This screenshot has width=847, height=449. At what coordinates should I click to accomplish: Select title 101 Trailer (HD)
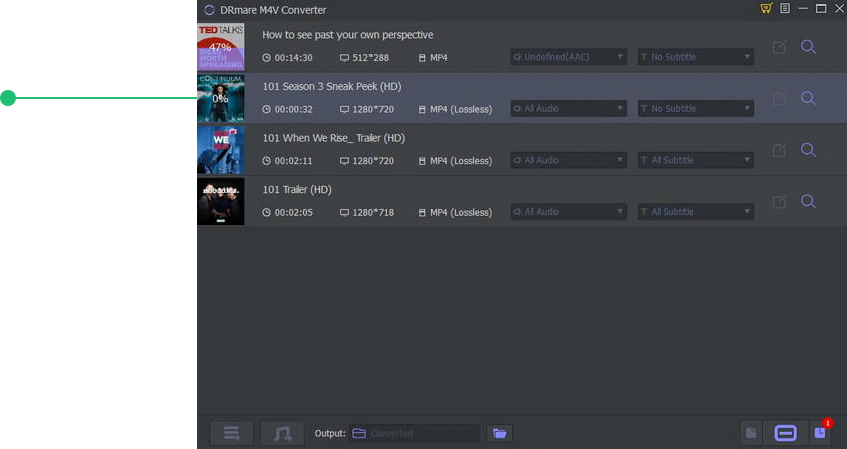[297, 190]
